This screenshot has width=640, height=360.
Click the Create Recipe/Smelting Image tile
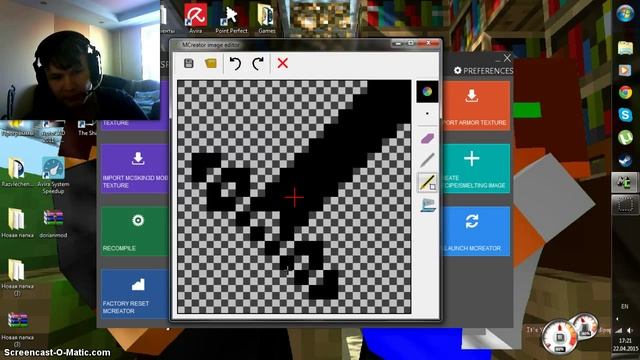point(476,169)
